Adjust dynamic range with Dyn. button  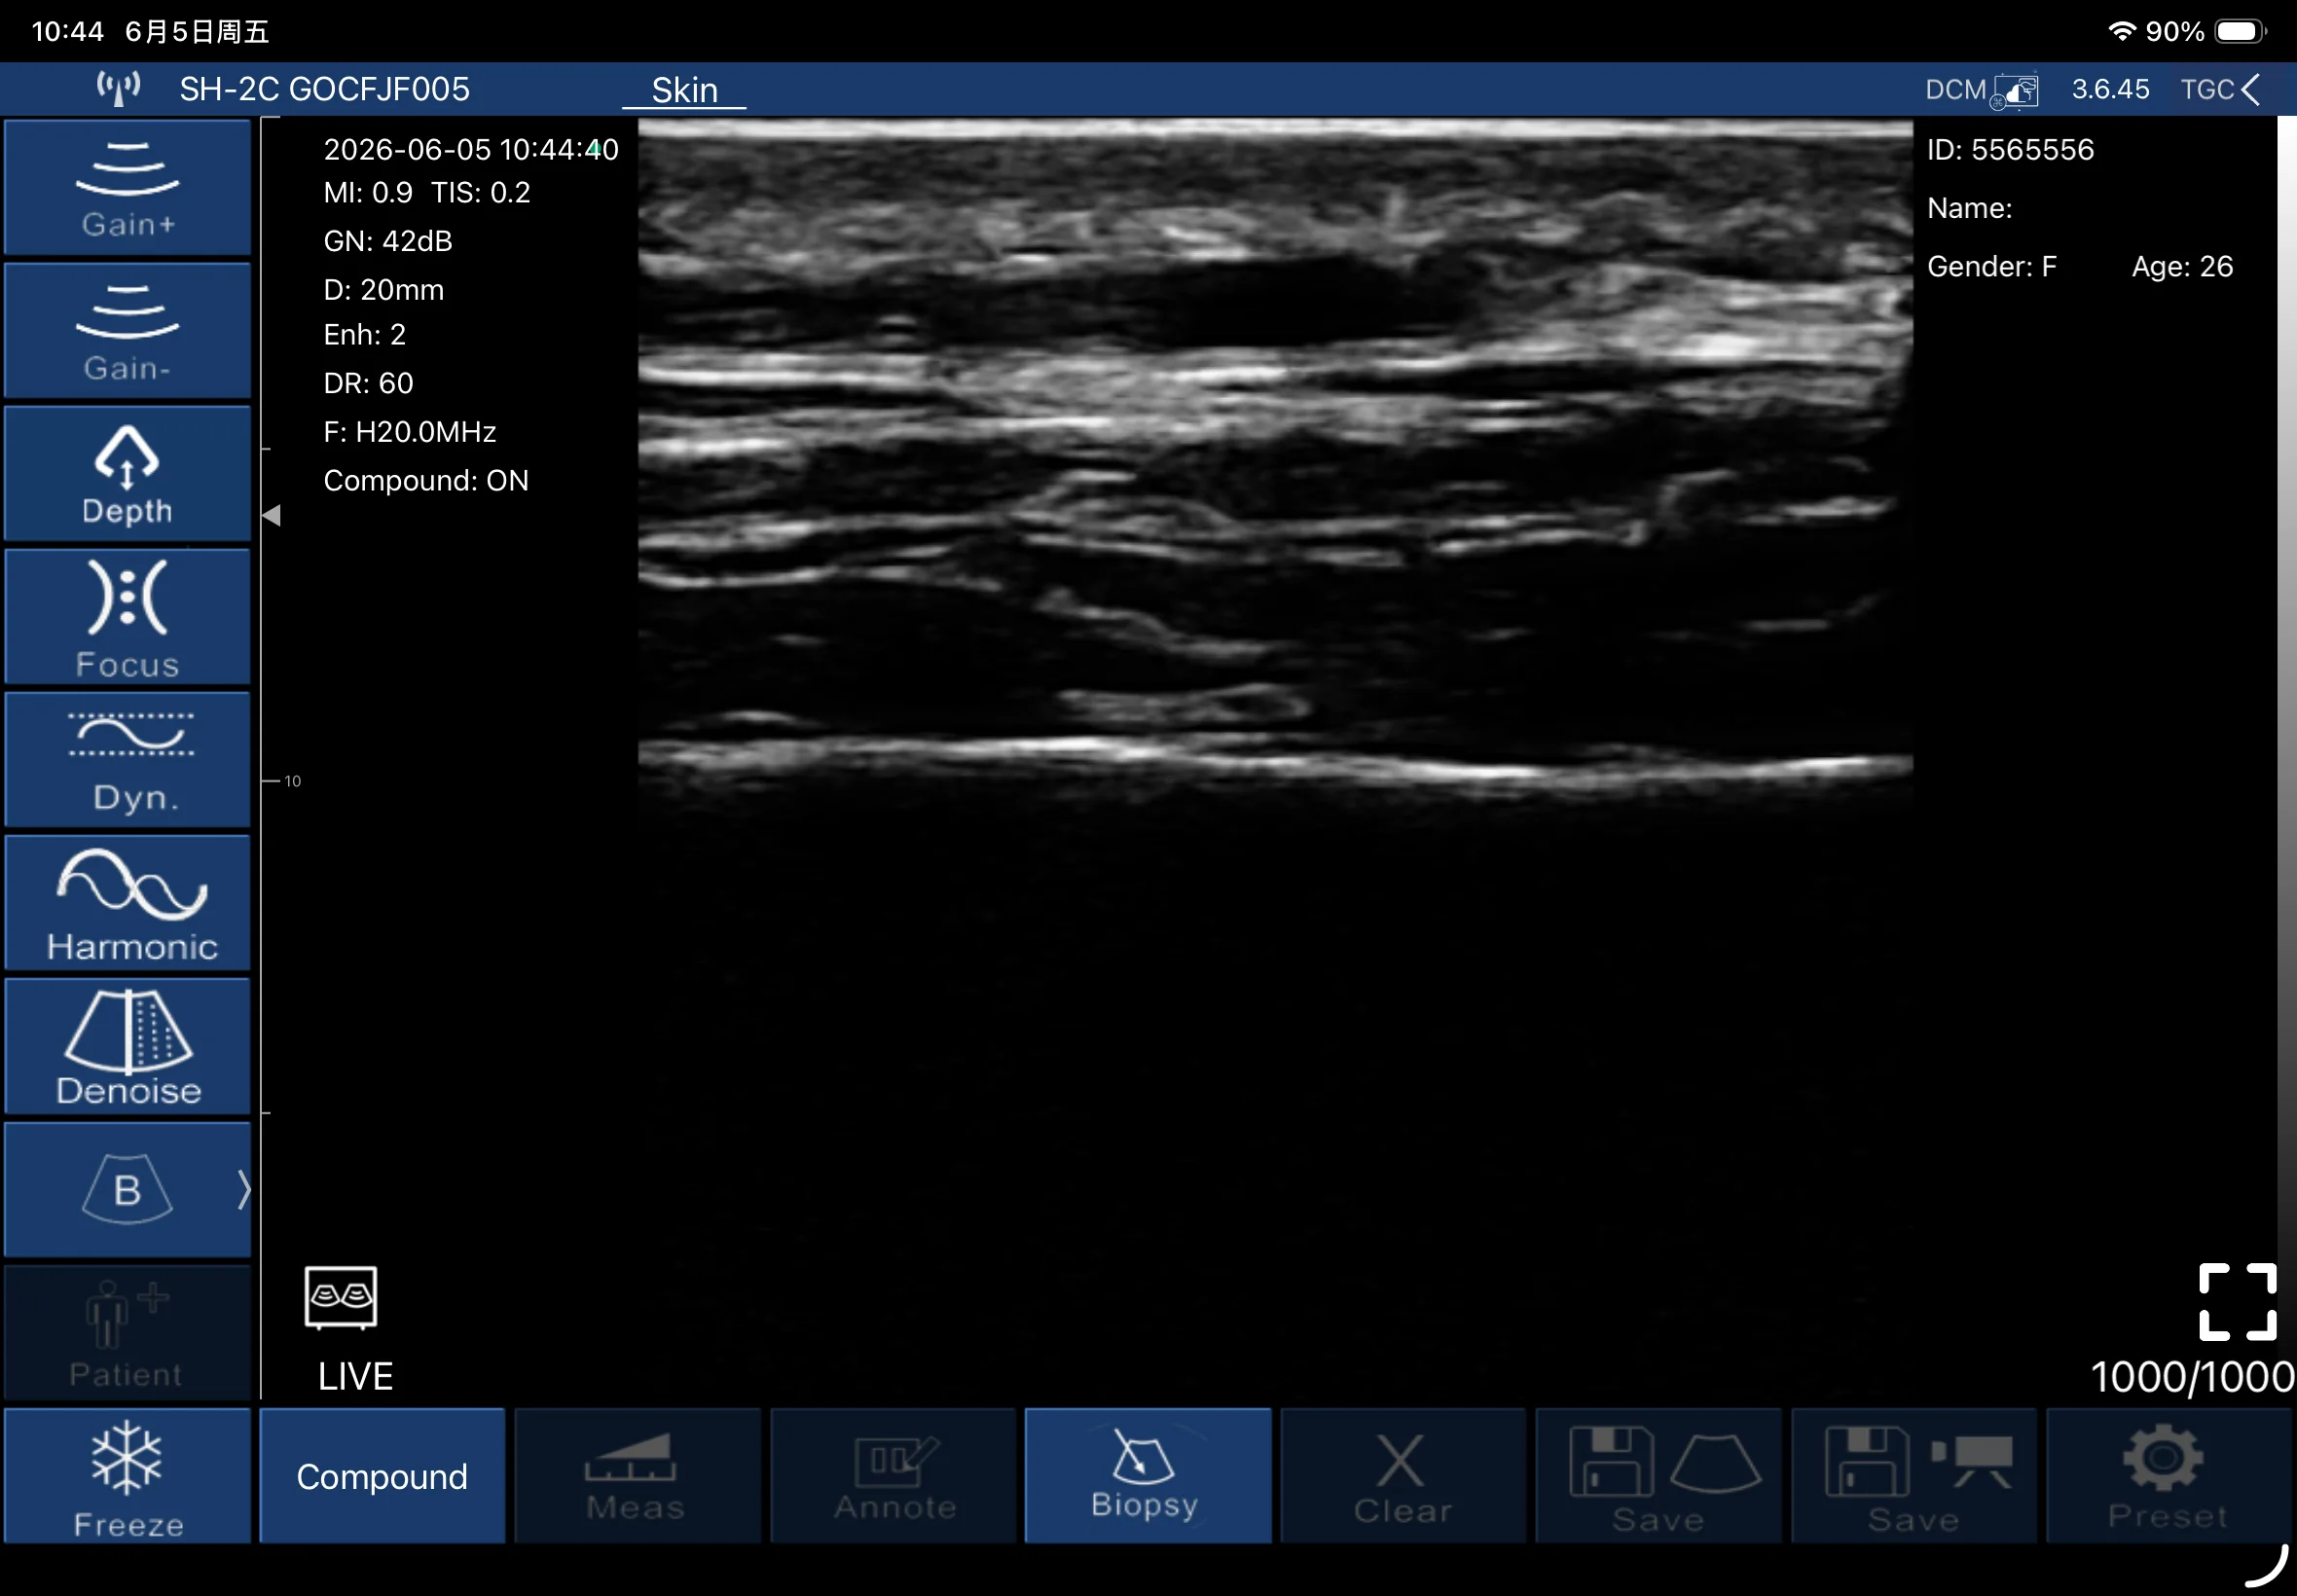tap(127, 760)
